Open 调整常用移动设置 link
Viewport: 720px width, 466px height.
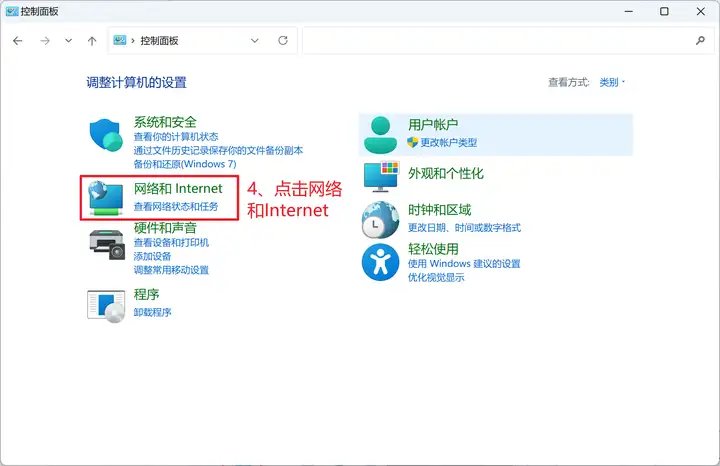click(x=171, y=270)
